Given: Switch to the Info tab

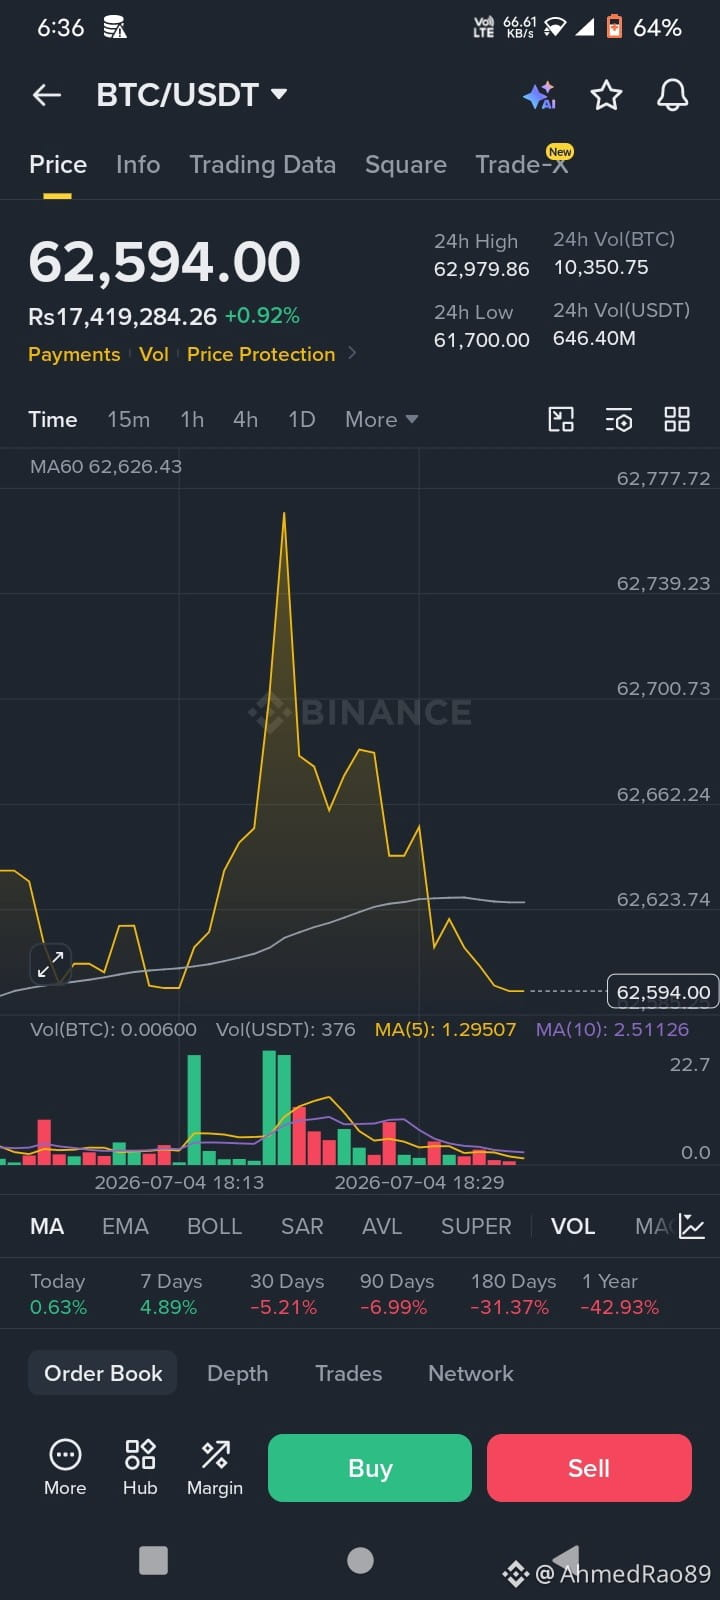Looking at the screenshot, I should click(x=138, y=164).
